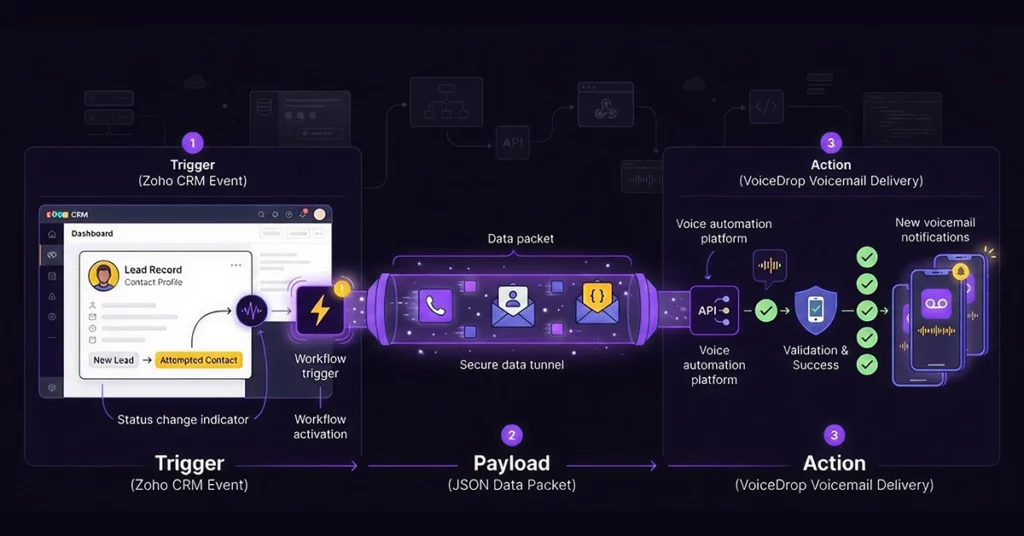Click the faded code brackets icon
The height and width of the screenshot is (536, 1024).
766,107
